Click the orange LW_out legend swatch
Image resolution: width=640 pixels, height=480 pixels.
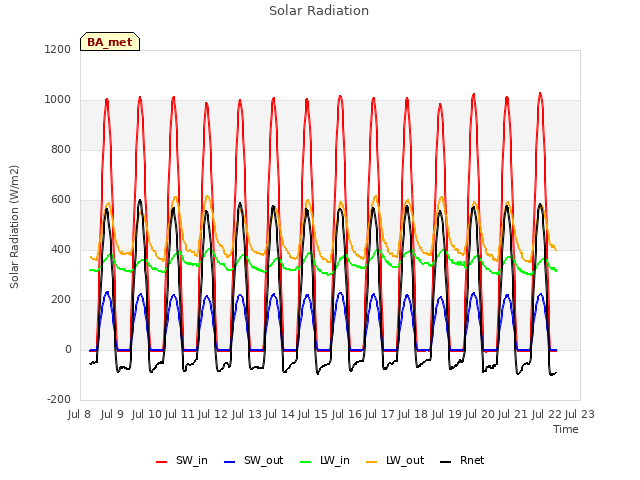[372, 462]
